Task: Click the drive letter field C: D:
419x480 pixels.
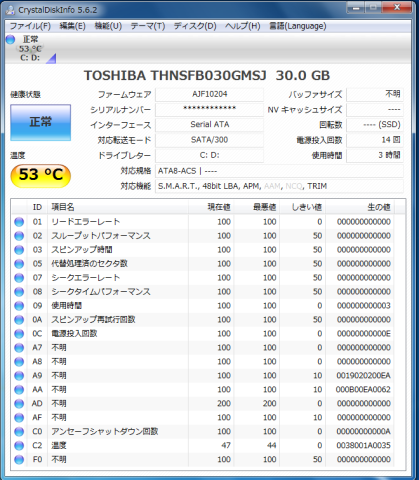Action: point(209,155)
